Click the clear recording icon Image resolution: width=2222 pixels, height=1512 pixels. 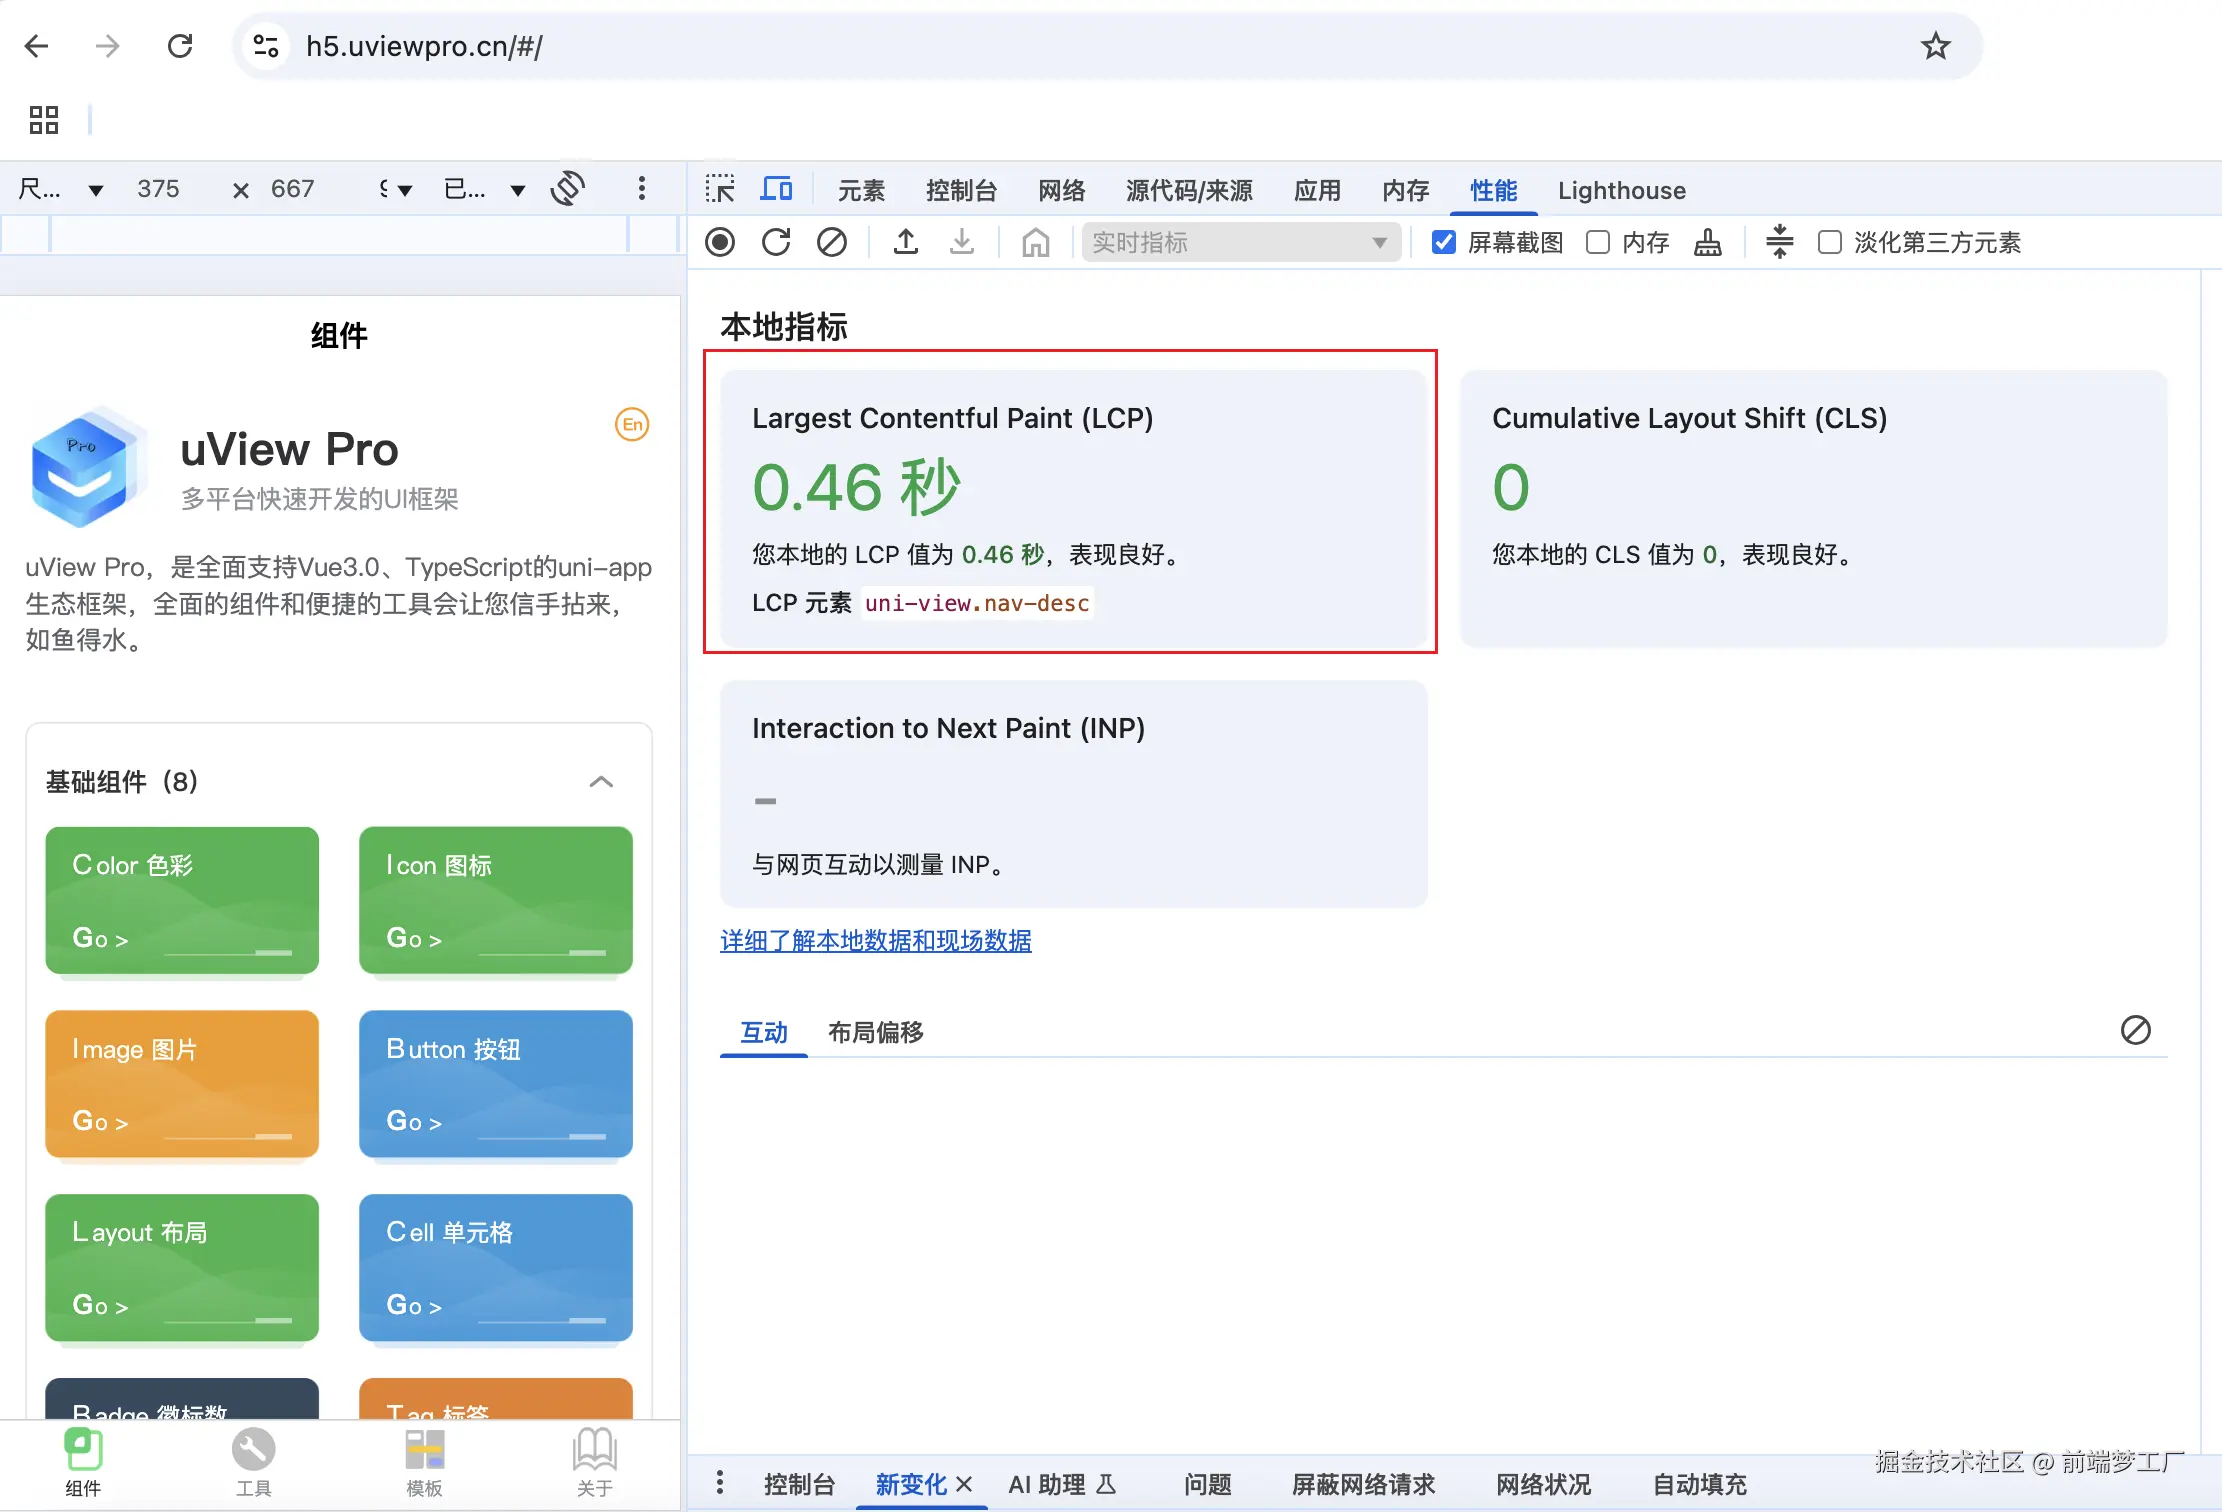[832, 242]
